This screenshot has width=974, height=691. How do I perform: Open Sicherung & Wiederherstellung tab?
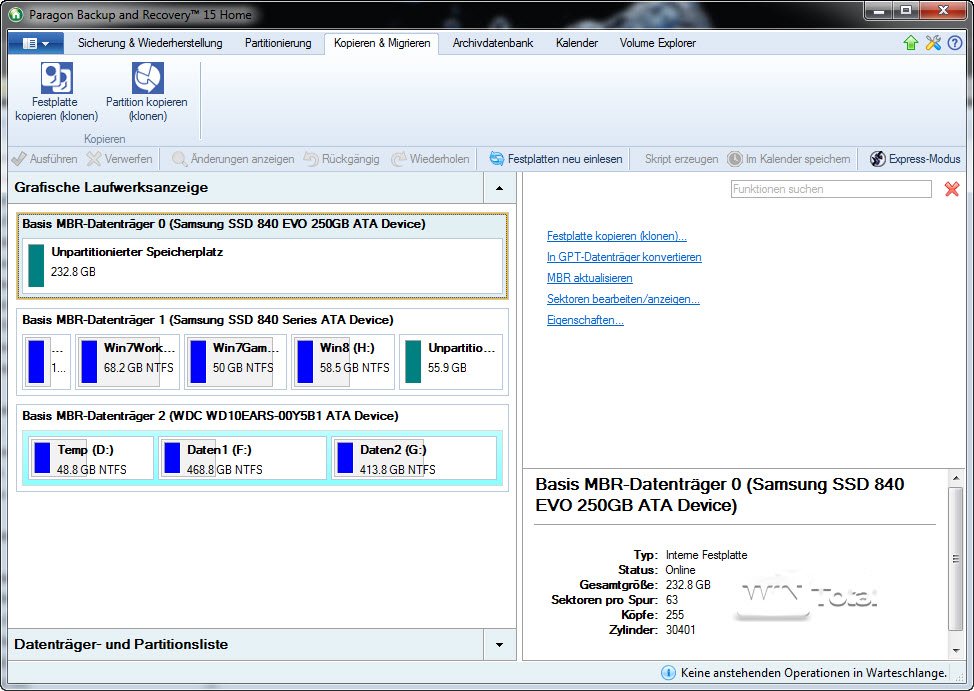click(150, 43)
